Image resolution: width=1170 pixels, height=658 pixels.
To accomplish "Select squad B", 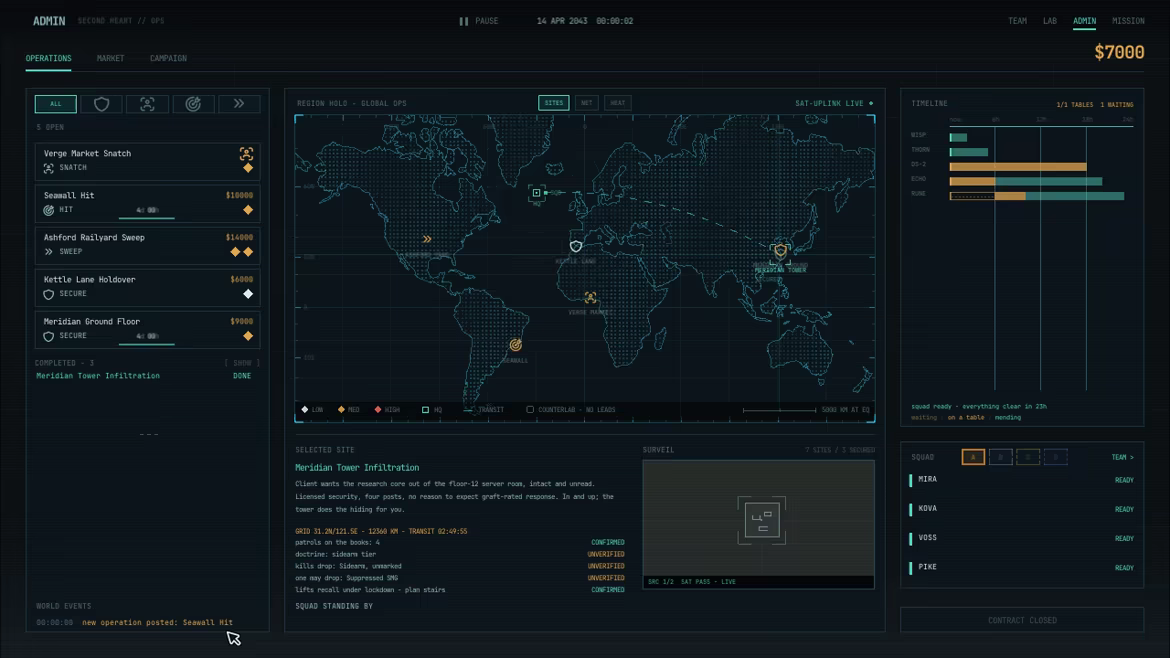I will (x=1001, y=457).
